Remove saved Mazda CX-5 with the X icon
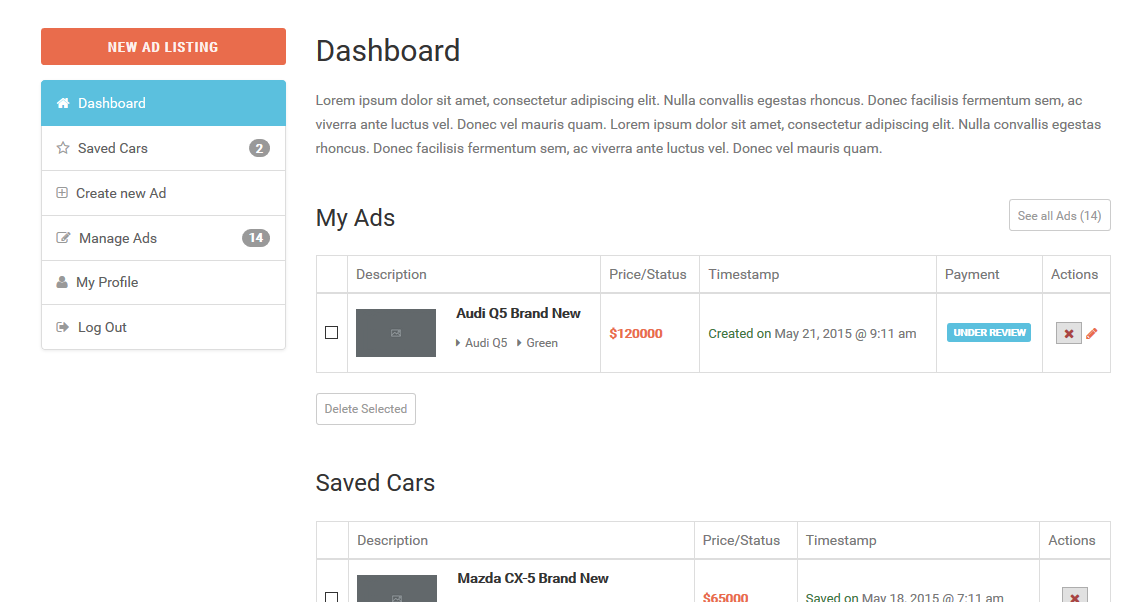 [x=1074, y=595]
